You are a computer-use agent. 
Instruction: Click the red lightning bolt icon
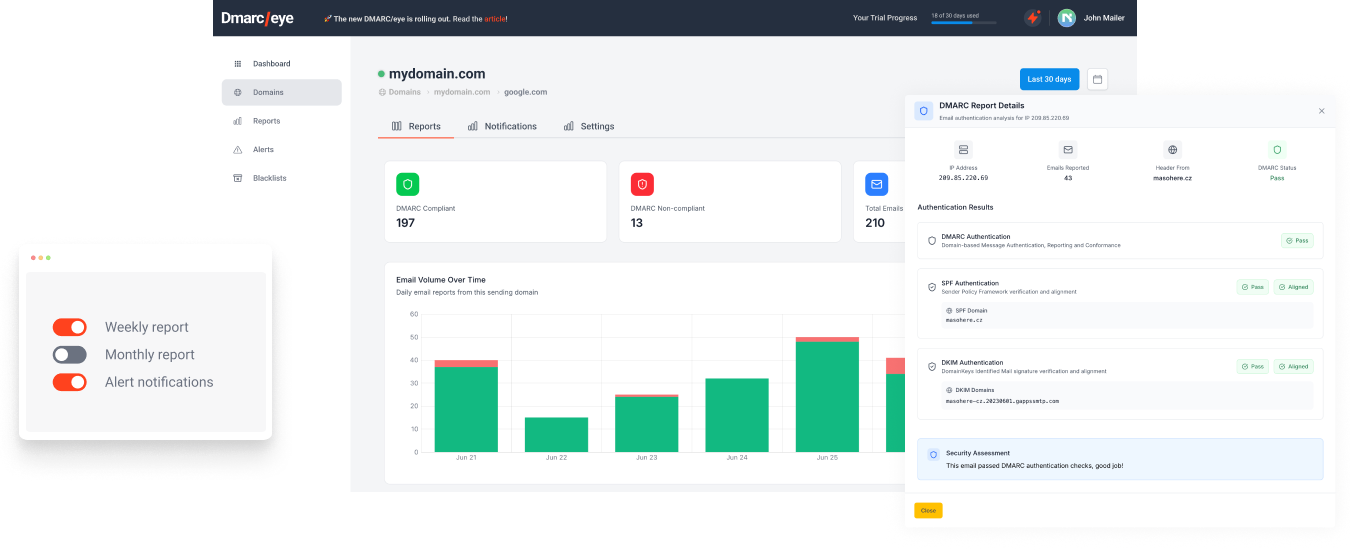click(1033, 18)
